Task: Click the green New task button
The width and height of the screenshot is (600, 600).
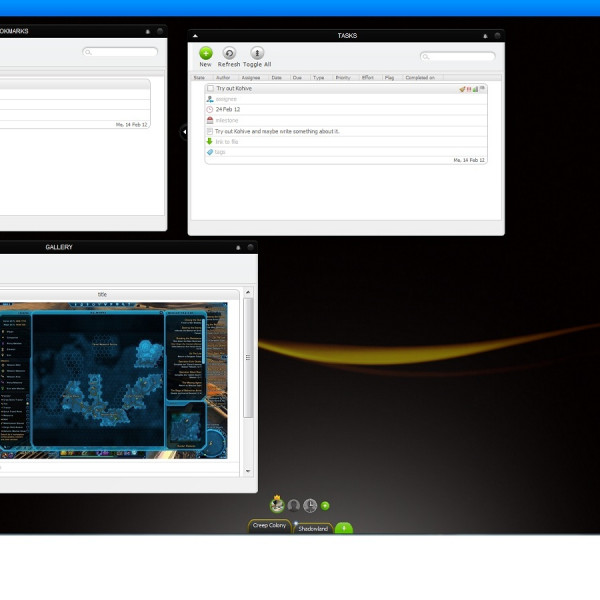Action: pos(205,54)
